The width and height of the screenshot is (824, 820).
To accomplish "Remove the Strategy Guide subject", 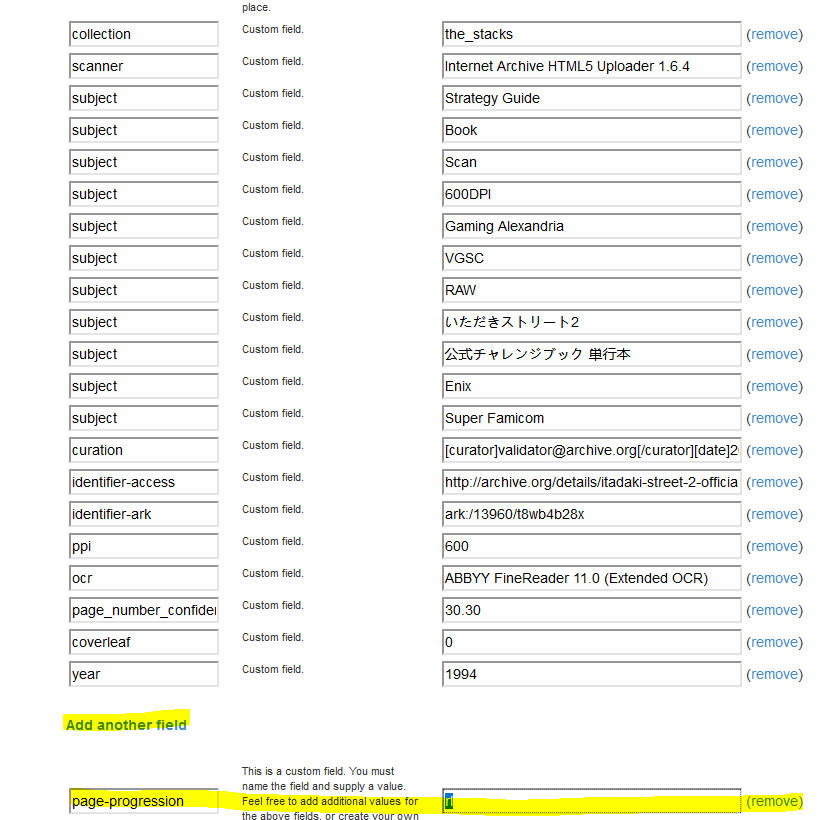I will [775, 98].
